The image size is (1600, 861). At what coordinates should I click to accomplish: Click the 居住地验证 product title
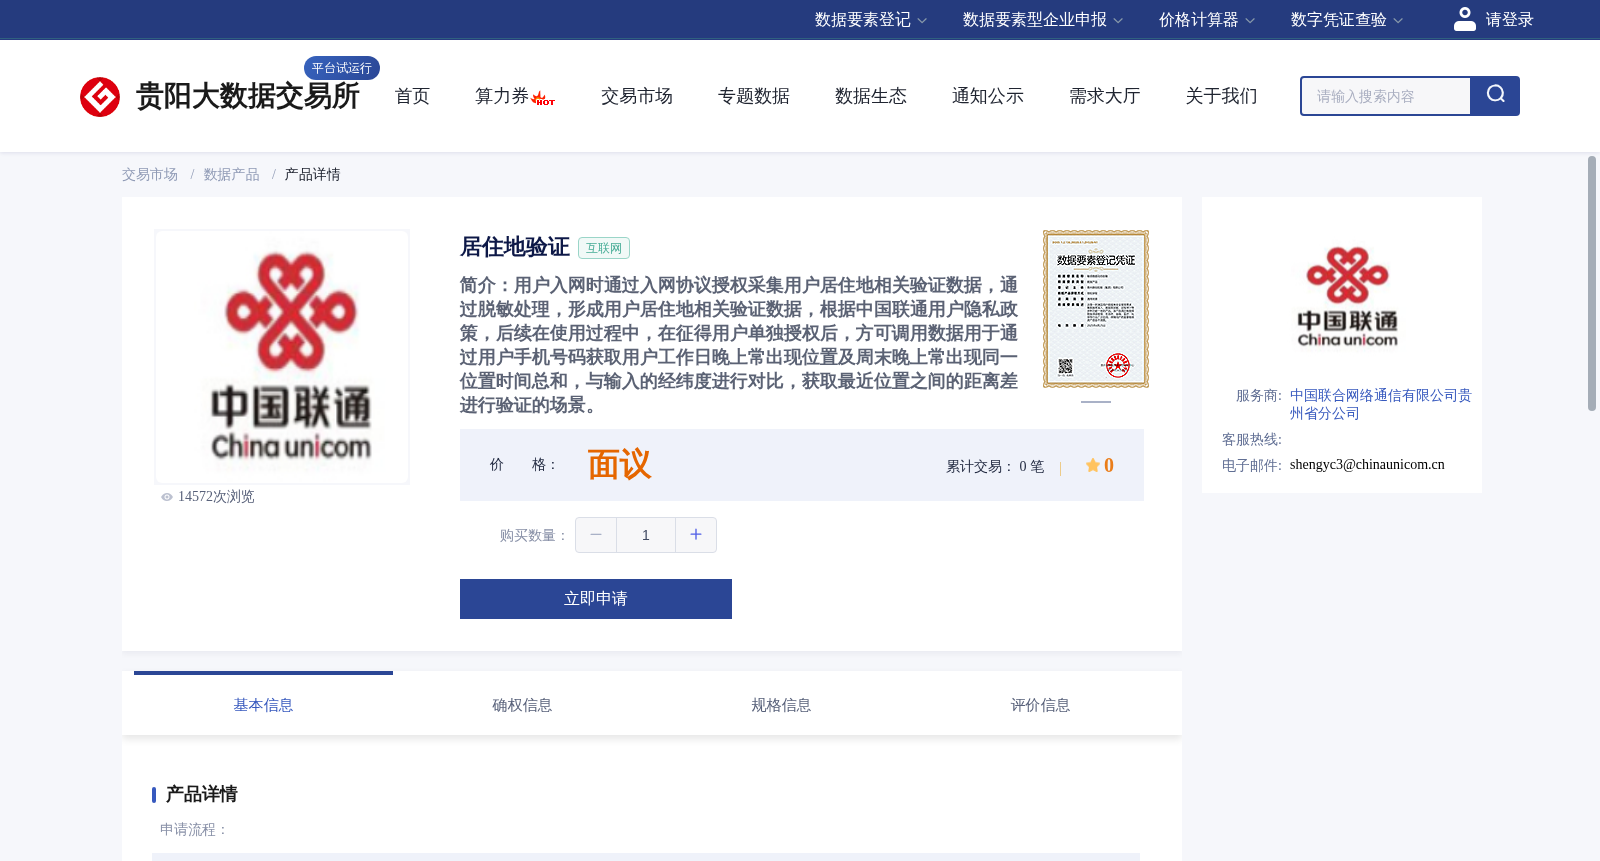click(515, 247)
